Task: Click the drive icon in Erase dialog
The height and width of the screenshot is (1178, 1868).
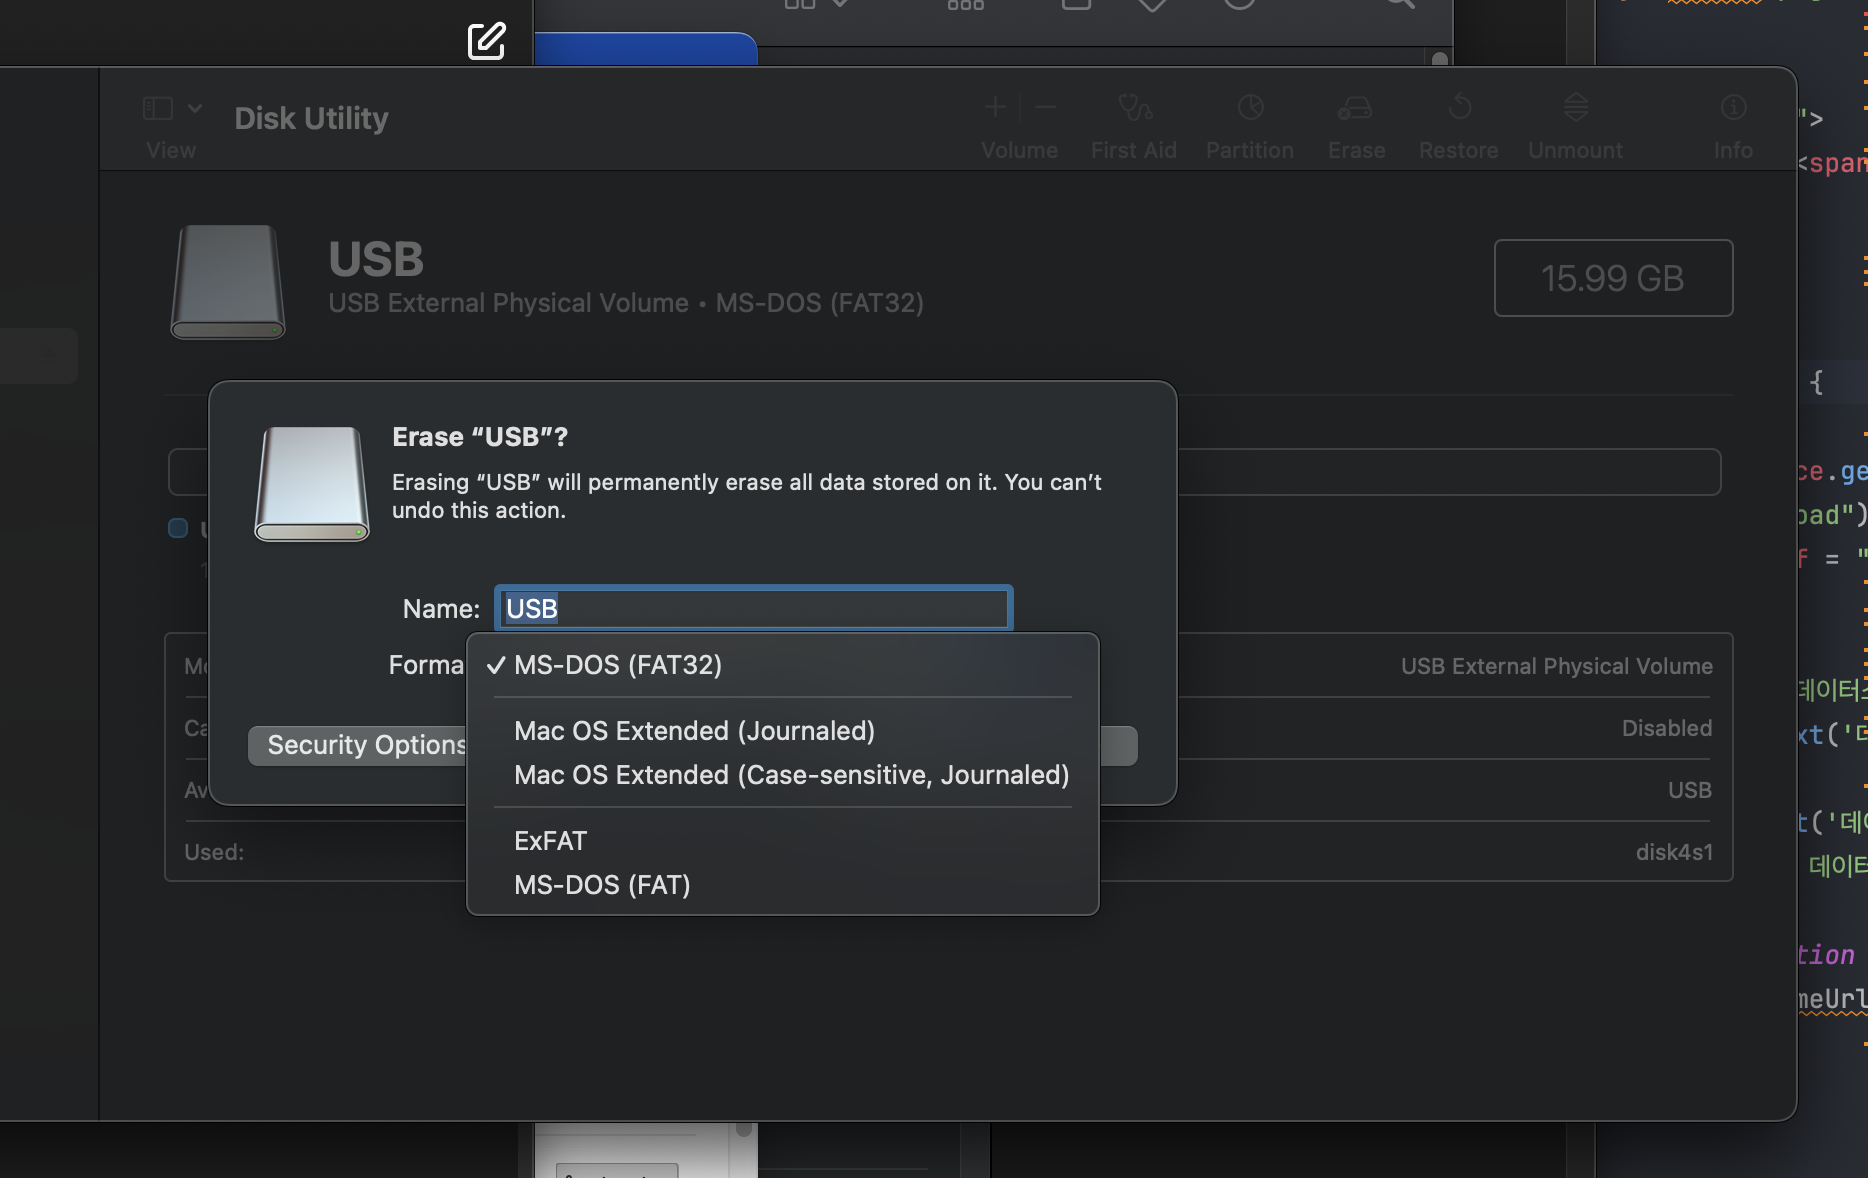Action: pos(312,484)
